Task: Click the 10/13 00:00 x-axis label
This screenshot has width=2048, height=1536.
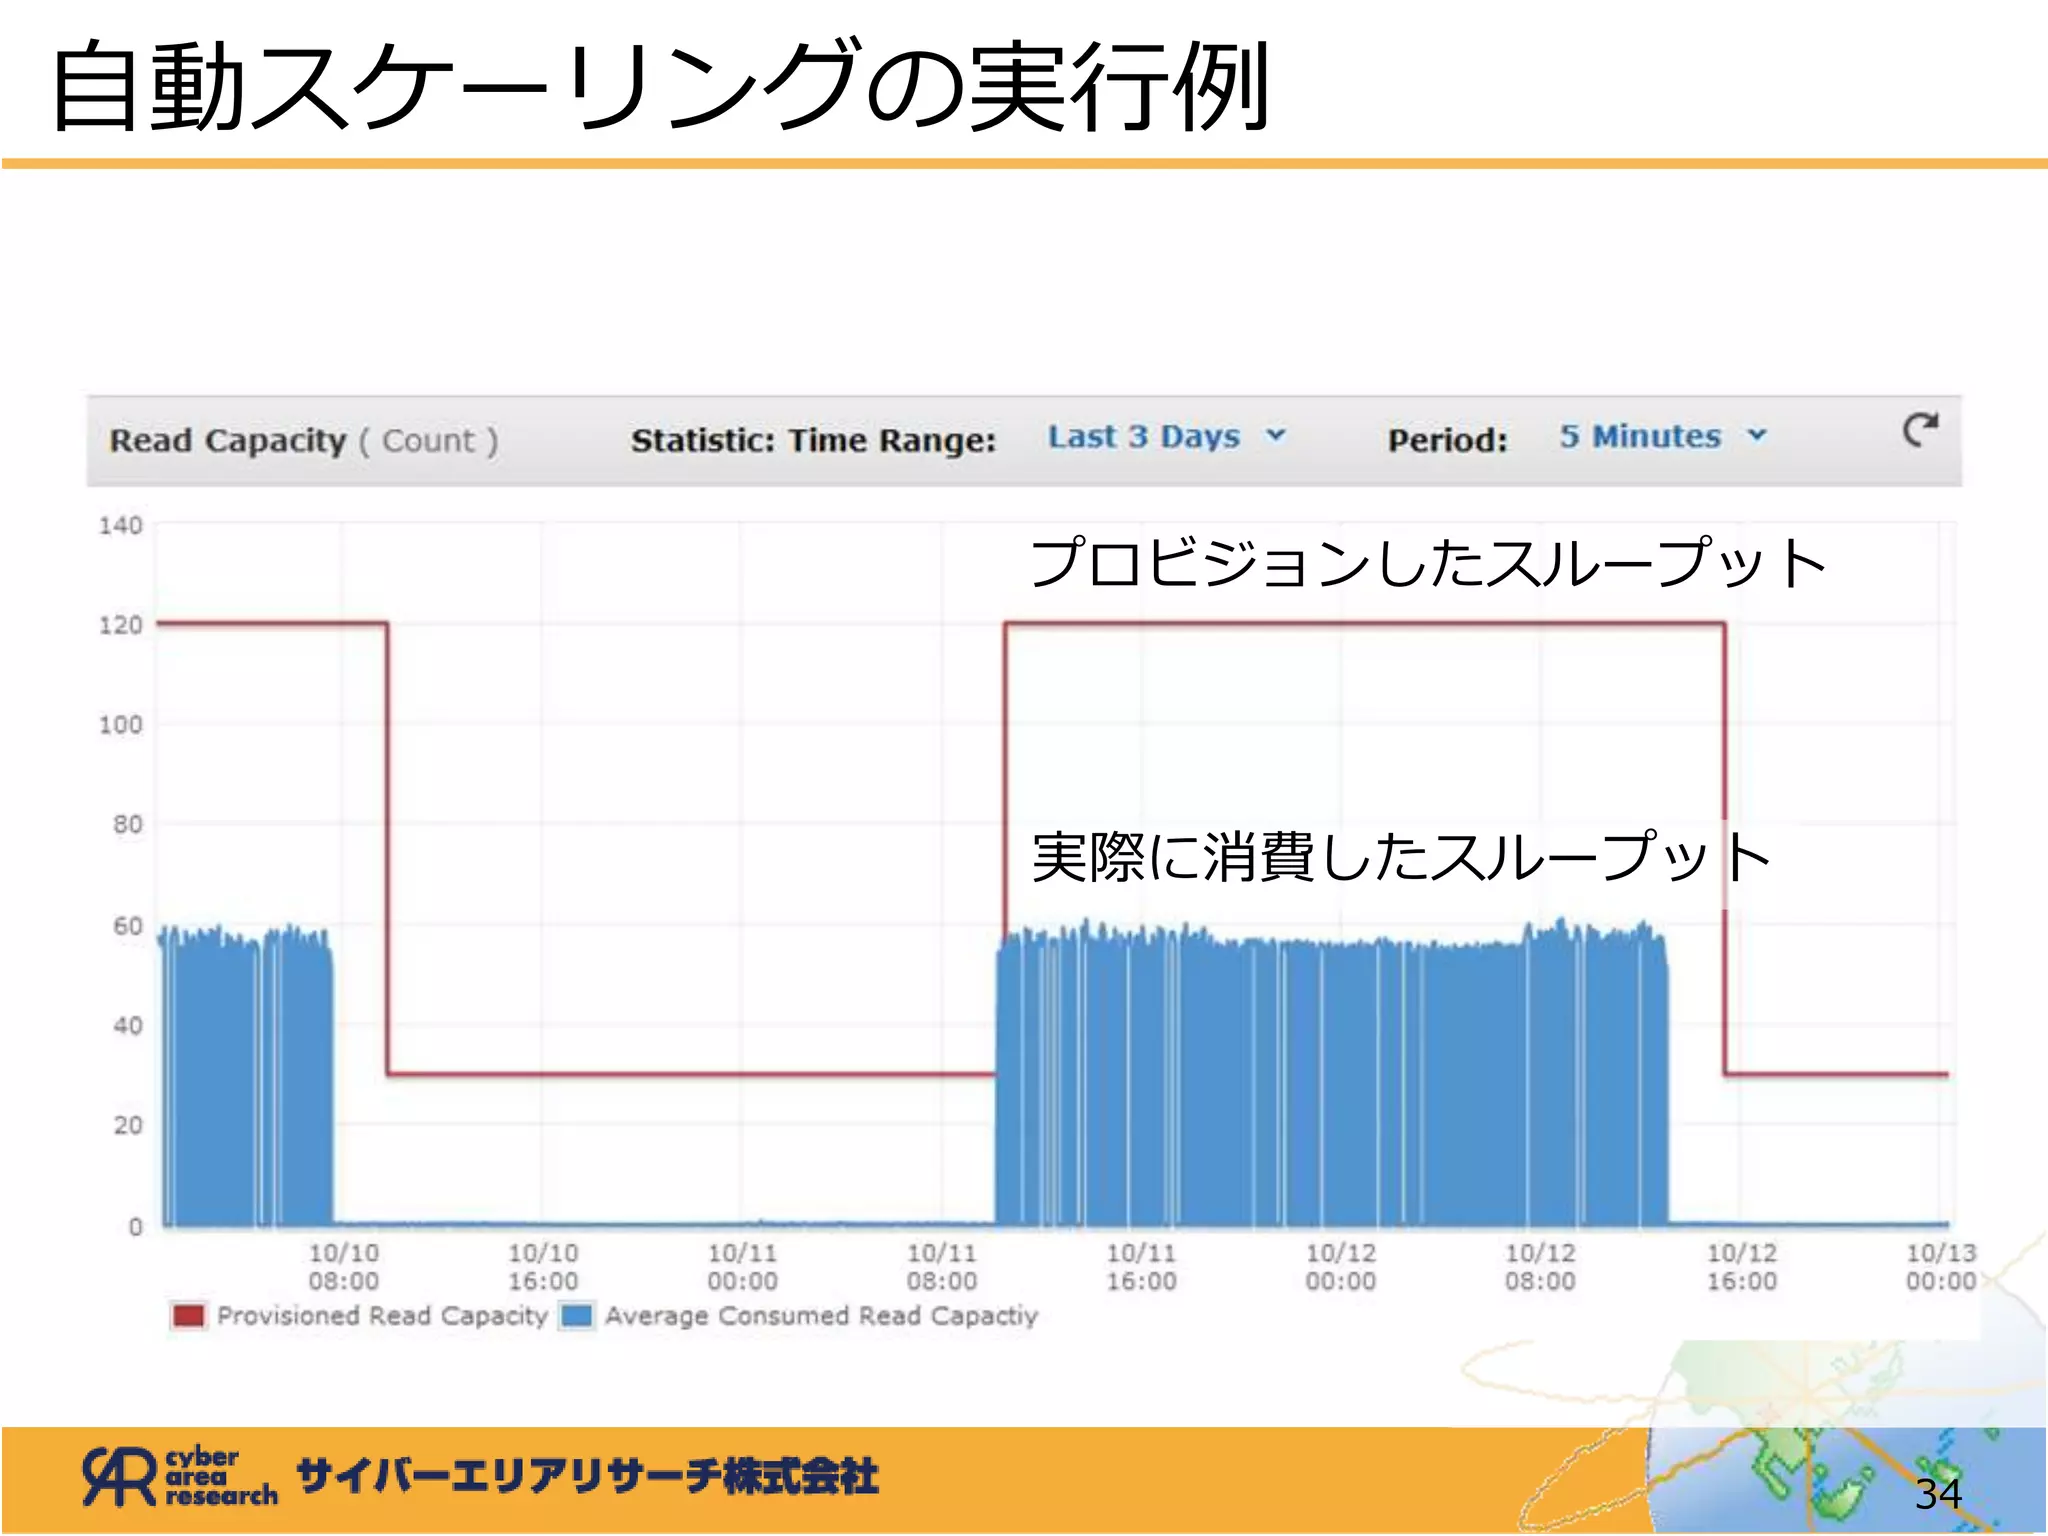Action: tap(1941, 1267)
